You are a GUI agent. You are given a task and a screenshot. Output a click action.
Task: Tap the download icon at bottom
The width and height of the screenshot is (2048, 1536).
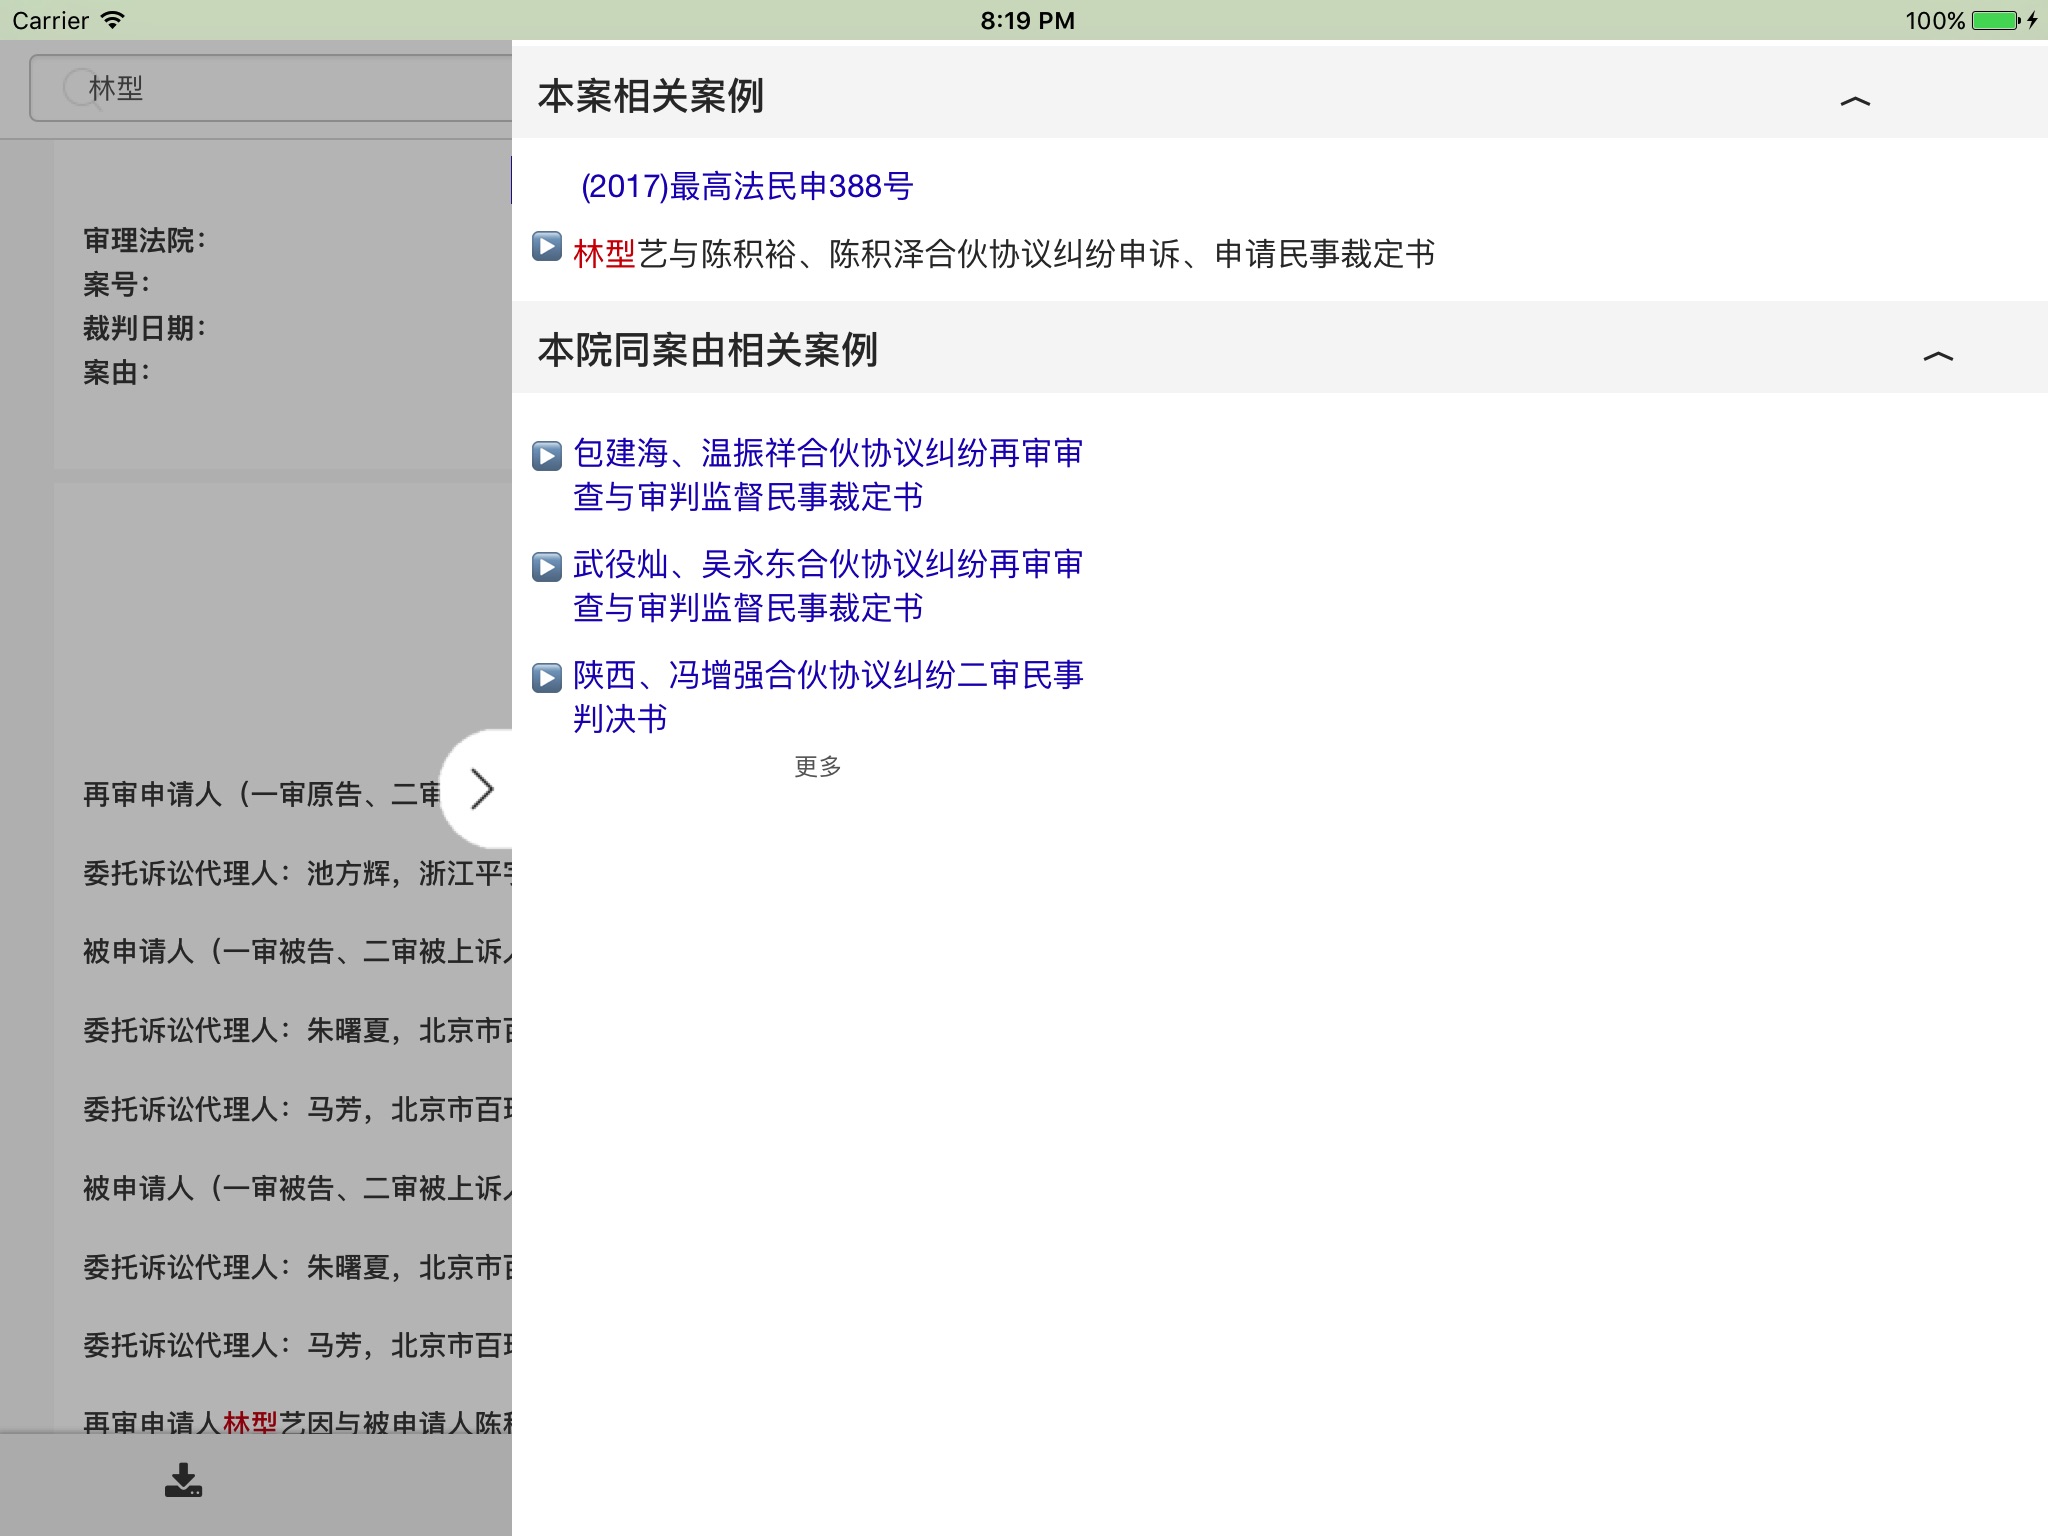tap(183, 1480)
